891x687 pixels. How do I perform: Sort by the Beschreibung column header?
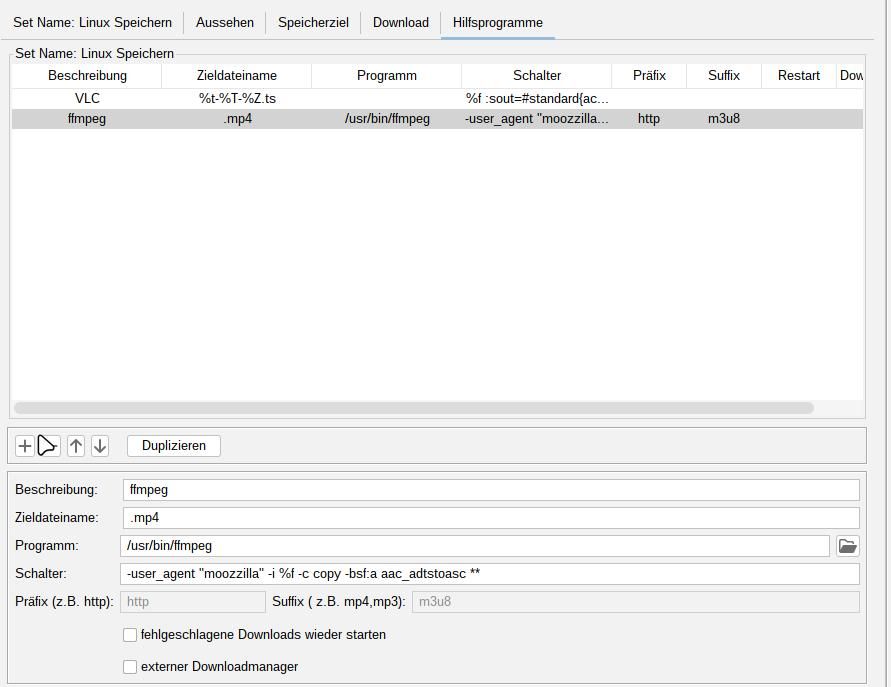pyautogui.click(x=87, y=76)
